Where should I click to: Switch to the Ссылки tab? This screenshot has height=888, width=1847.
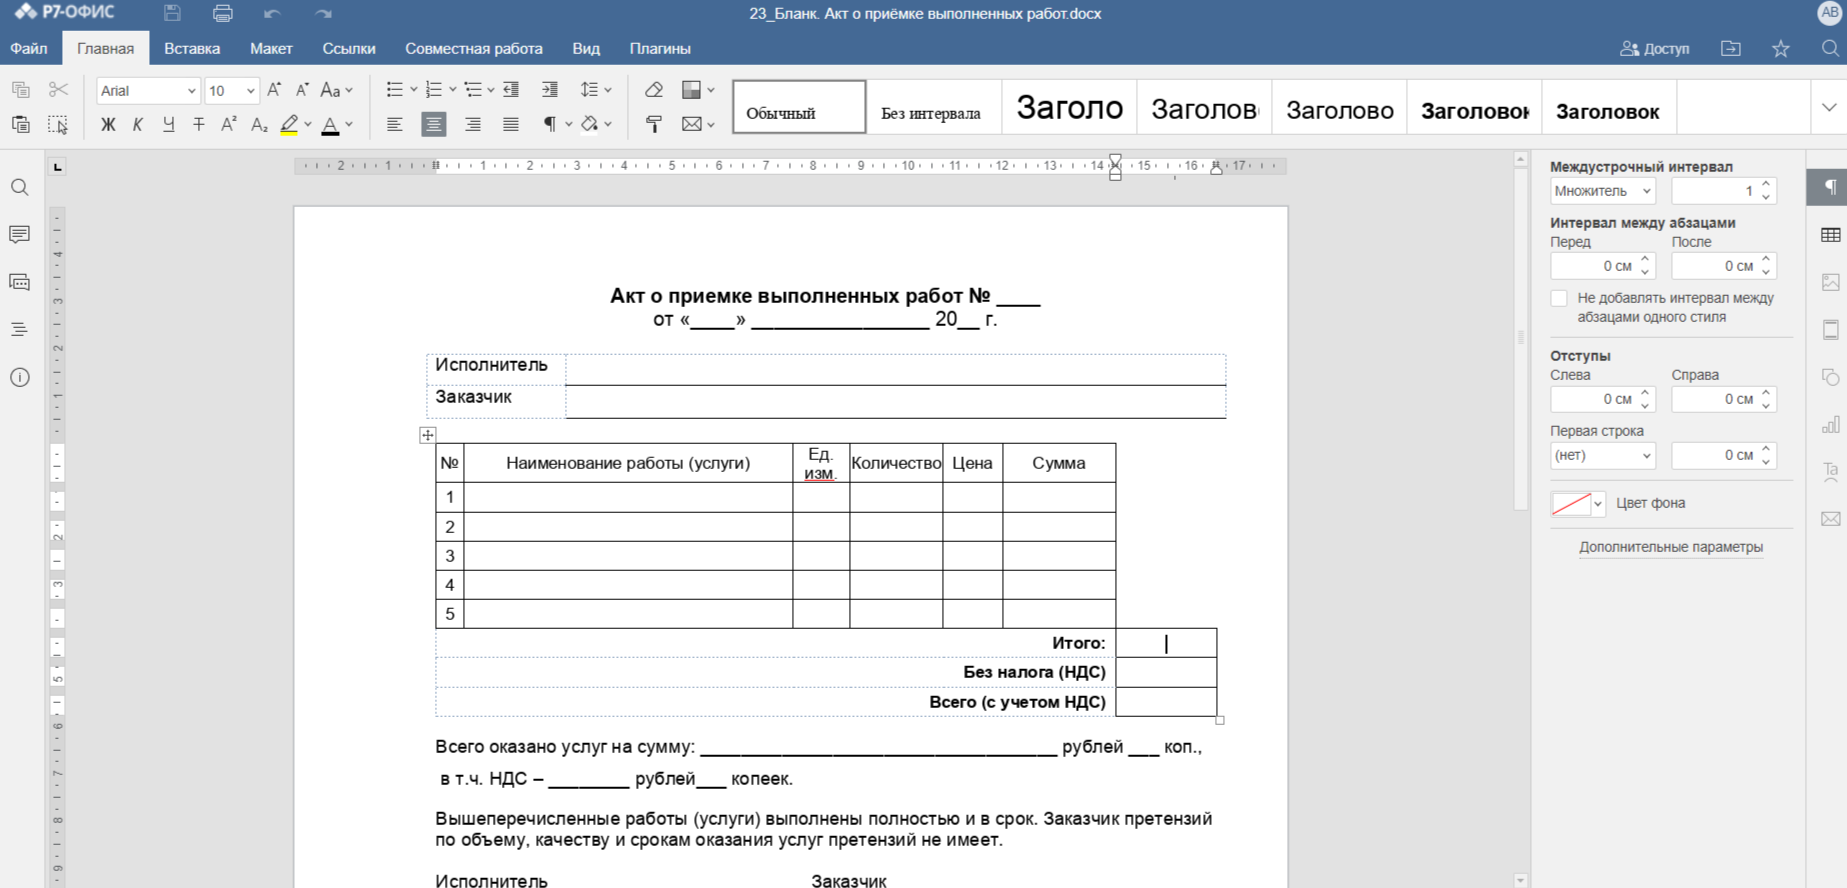(x=349, y=48)
